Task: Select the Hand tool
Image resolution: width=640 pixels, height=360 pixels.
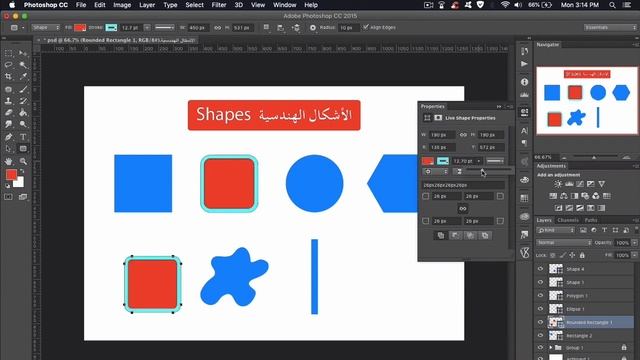Action: (x=9, y=161)
